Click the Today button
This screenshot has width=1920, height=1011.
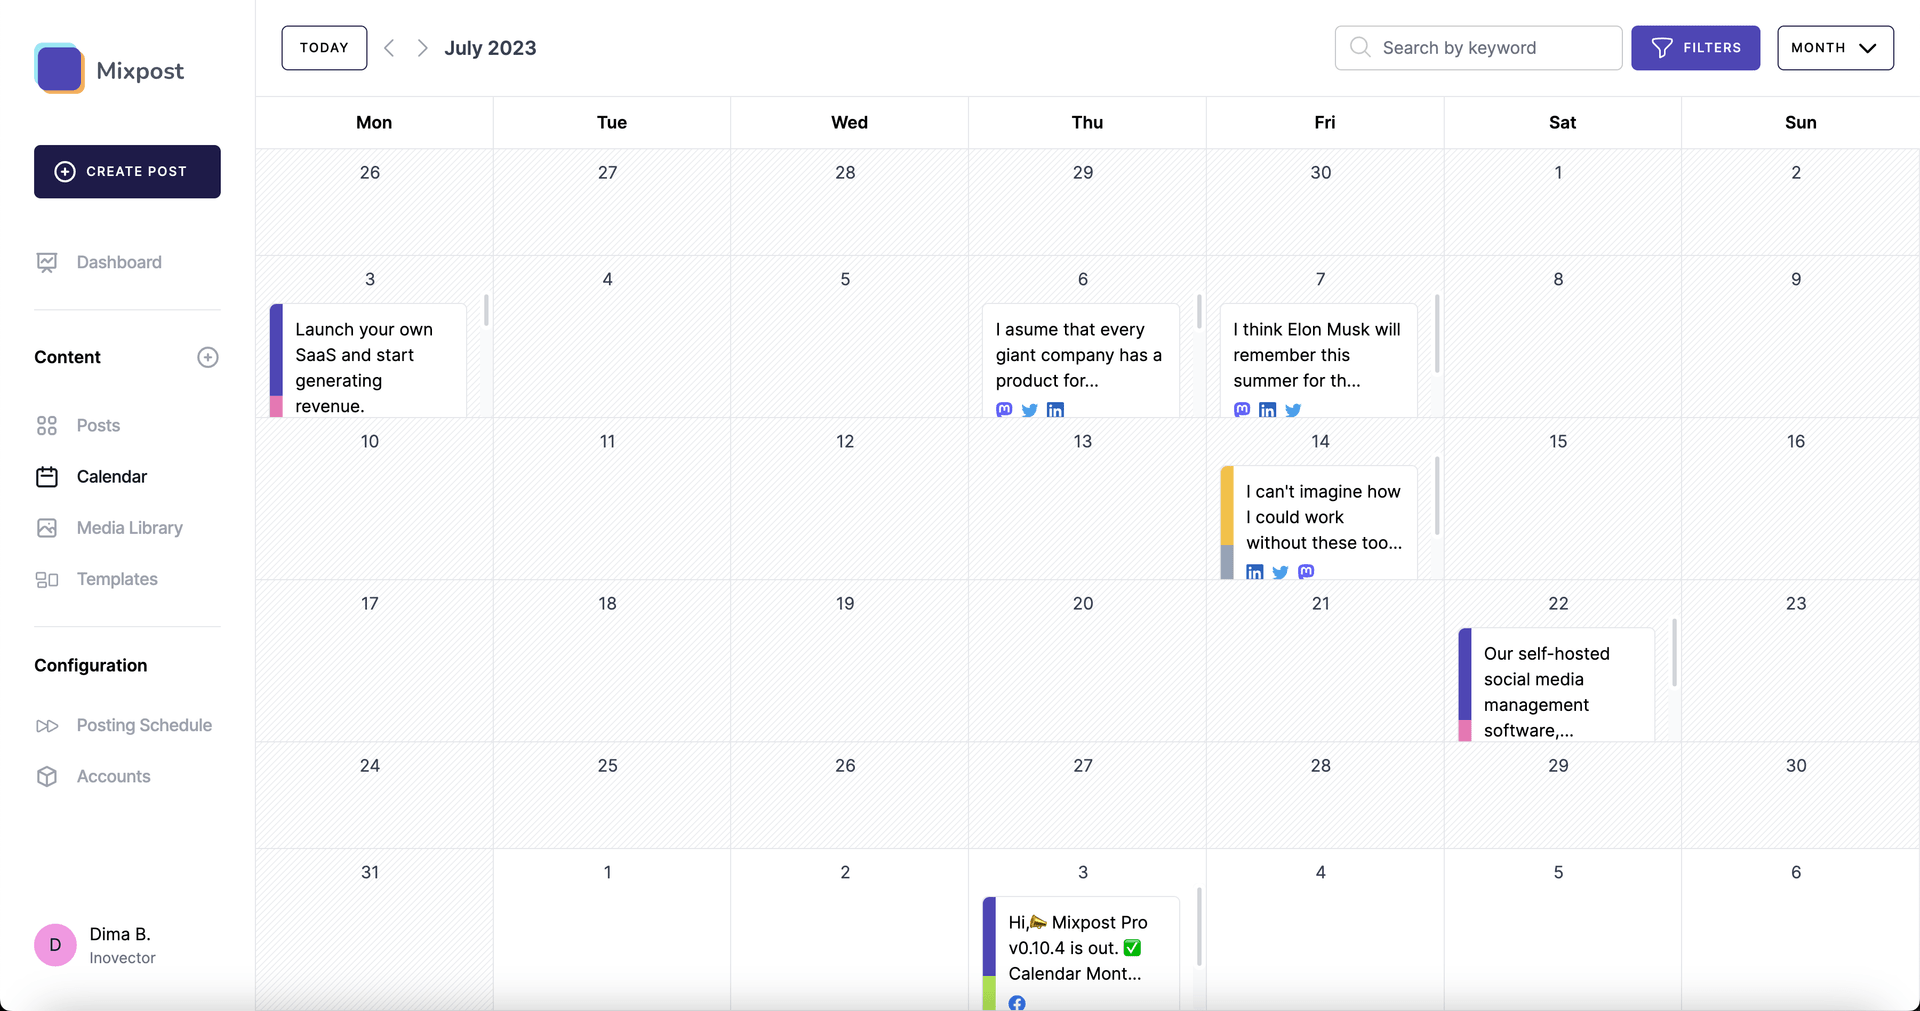(x=324, y=48)
